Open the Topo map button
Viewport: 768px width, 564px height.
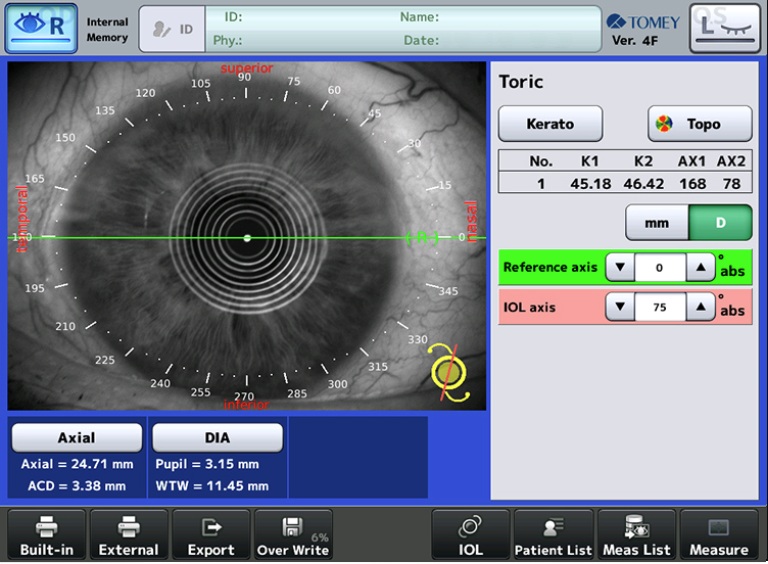[x=699, y=124]
